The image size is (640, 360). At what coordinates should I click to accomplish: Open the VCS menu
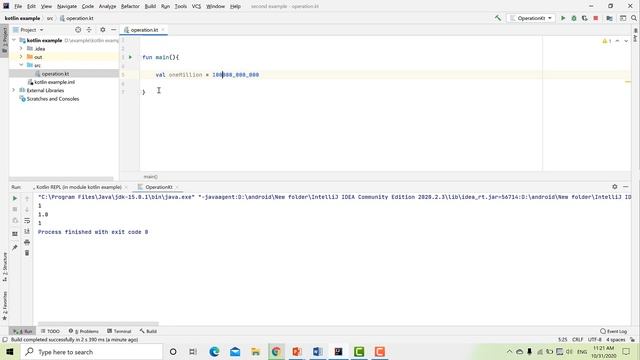pyautogui.click(x=196, y=6)
